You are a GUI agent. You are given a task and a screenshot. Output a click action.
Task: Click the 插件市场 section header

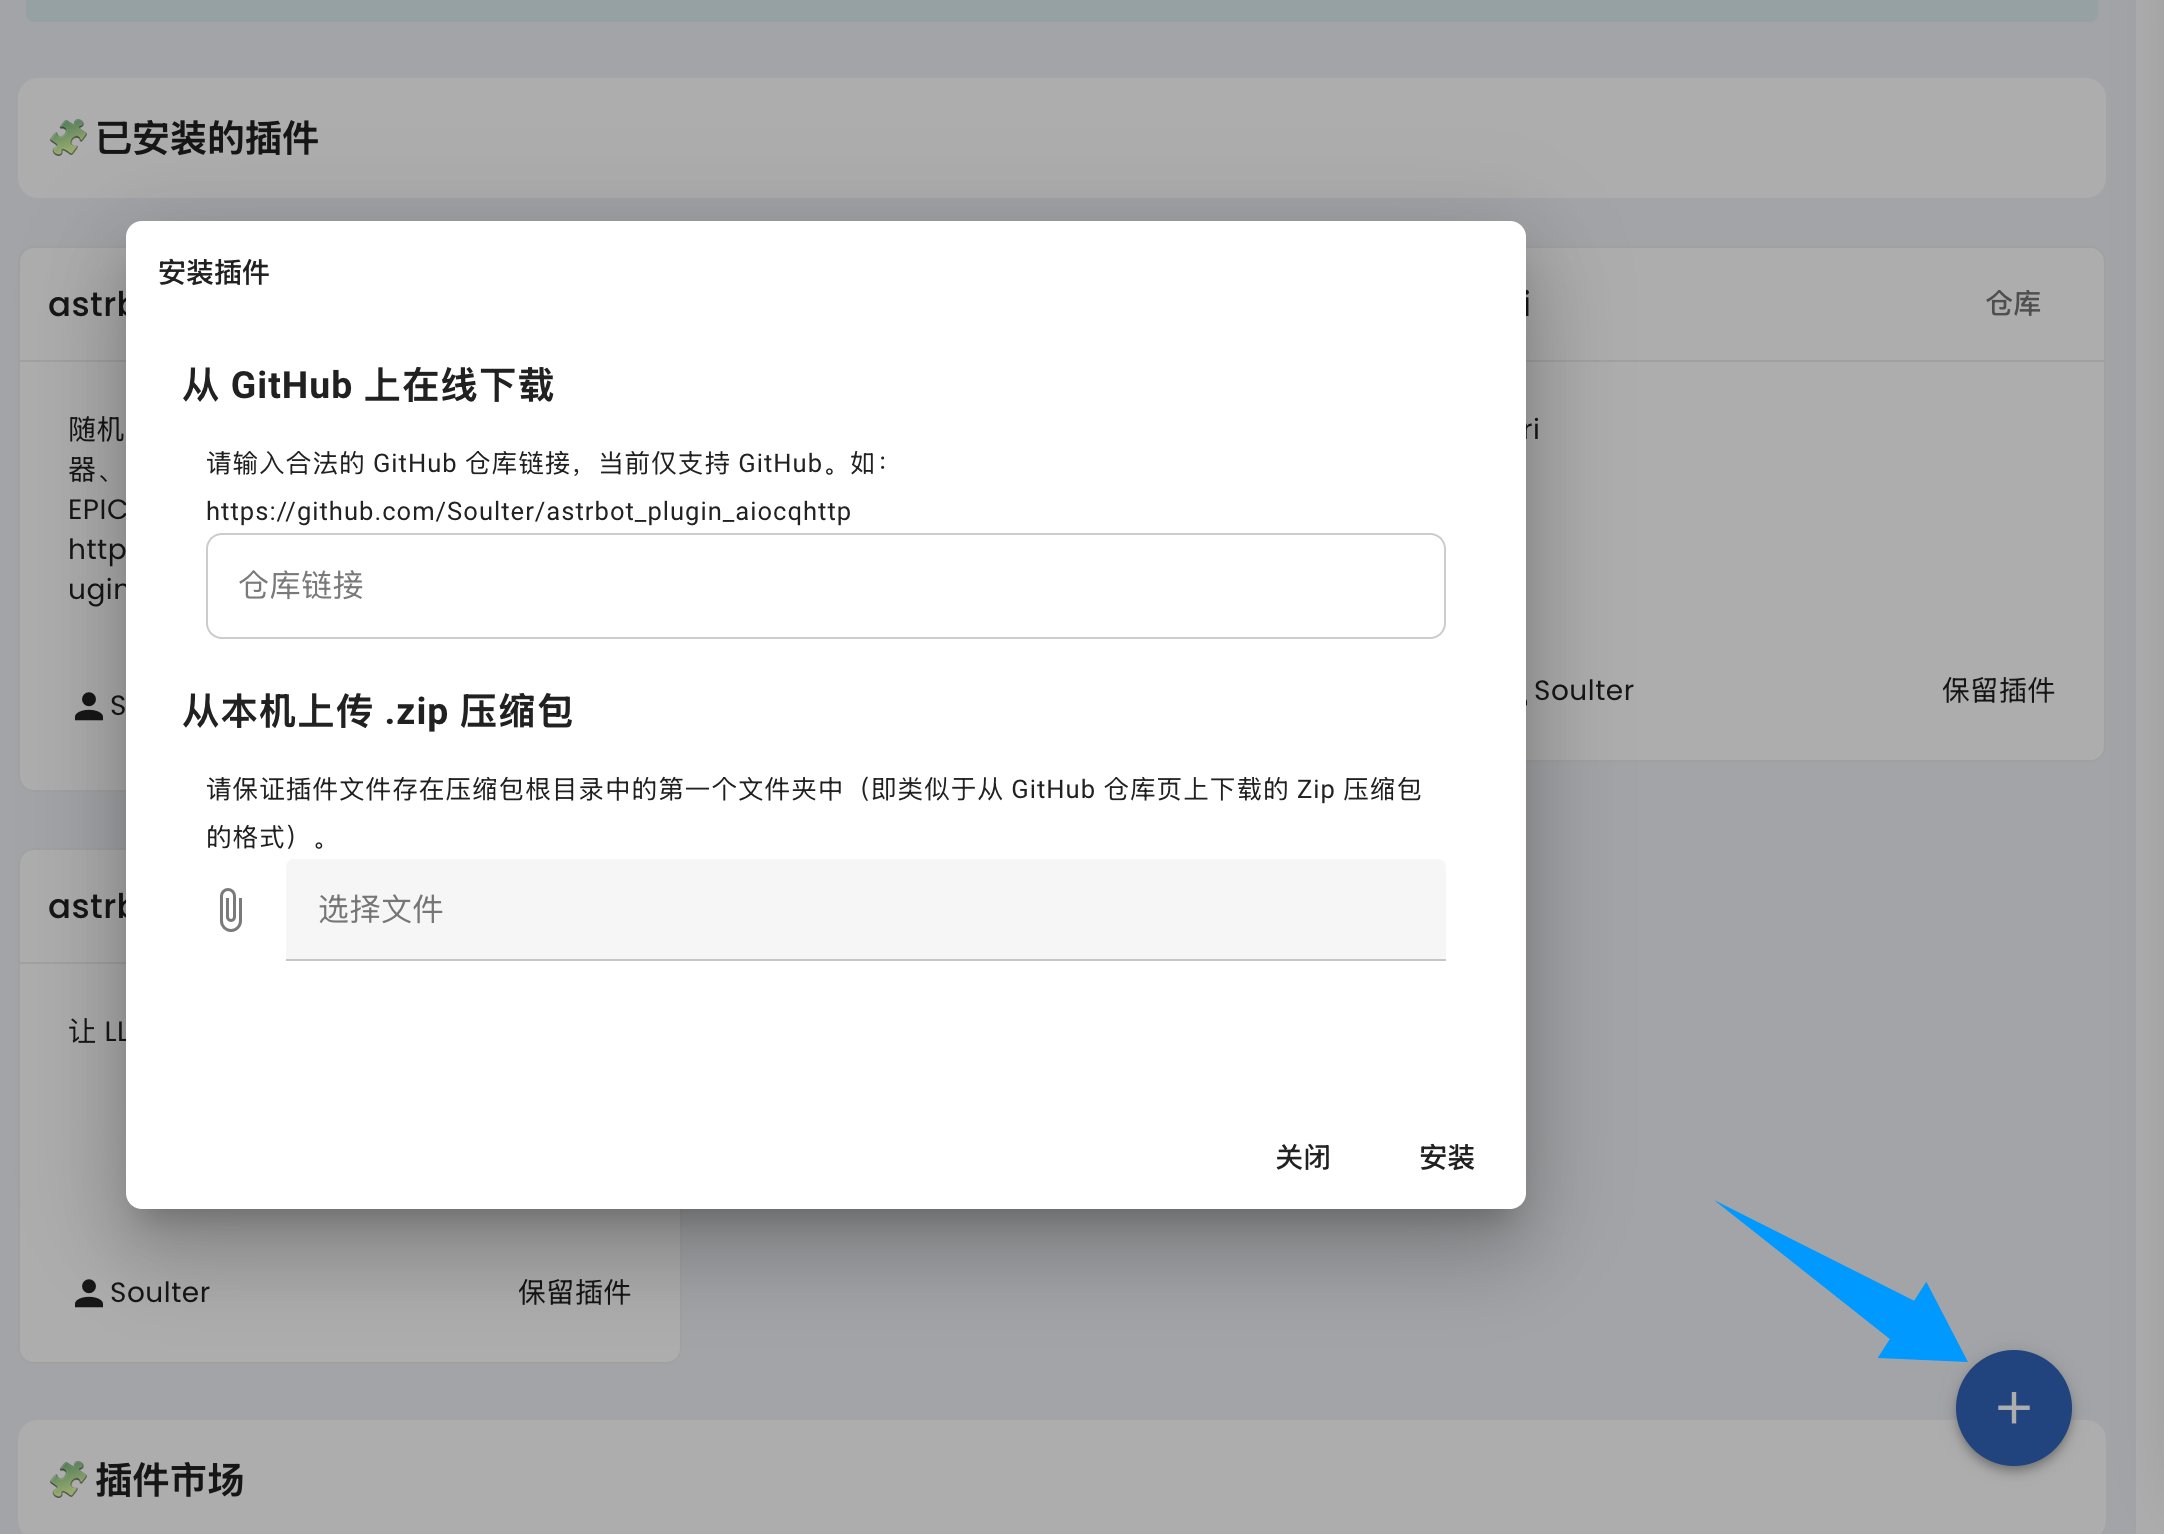click(x=170, y=1479)
